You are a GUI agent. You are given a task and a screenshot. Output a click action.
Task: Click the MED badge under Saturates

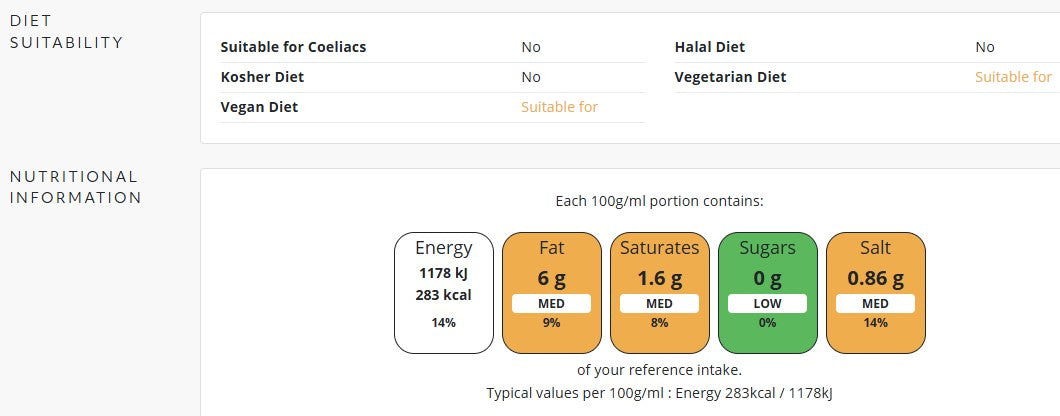click(660, 304)
